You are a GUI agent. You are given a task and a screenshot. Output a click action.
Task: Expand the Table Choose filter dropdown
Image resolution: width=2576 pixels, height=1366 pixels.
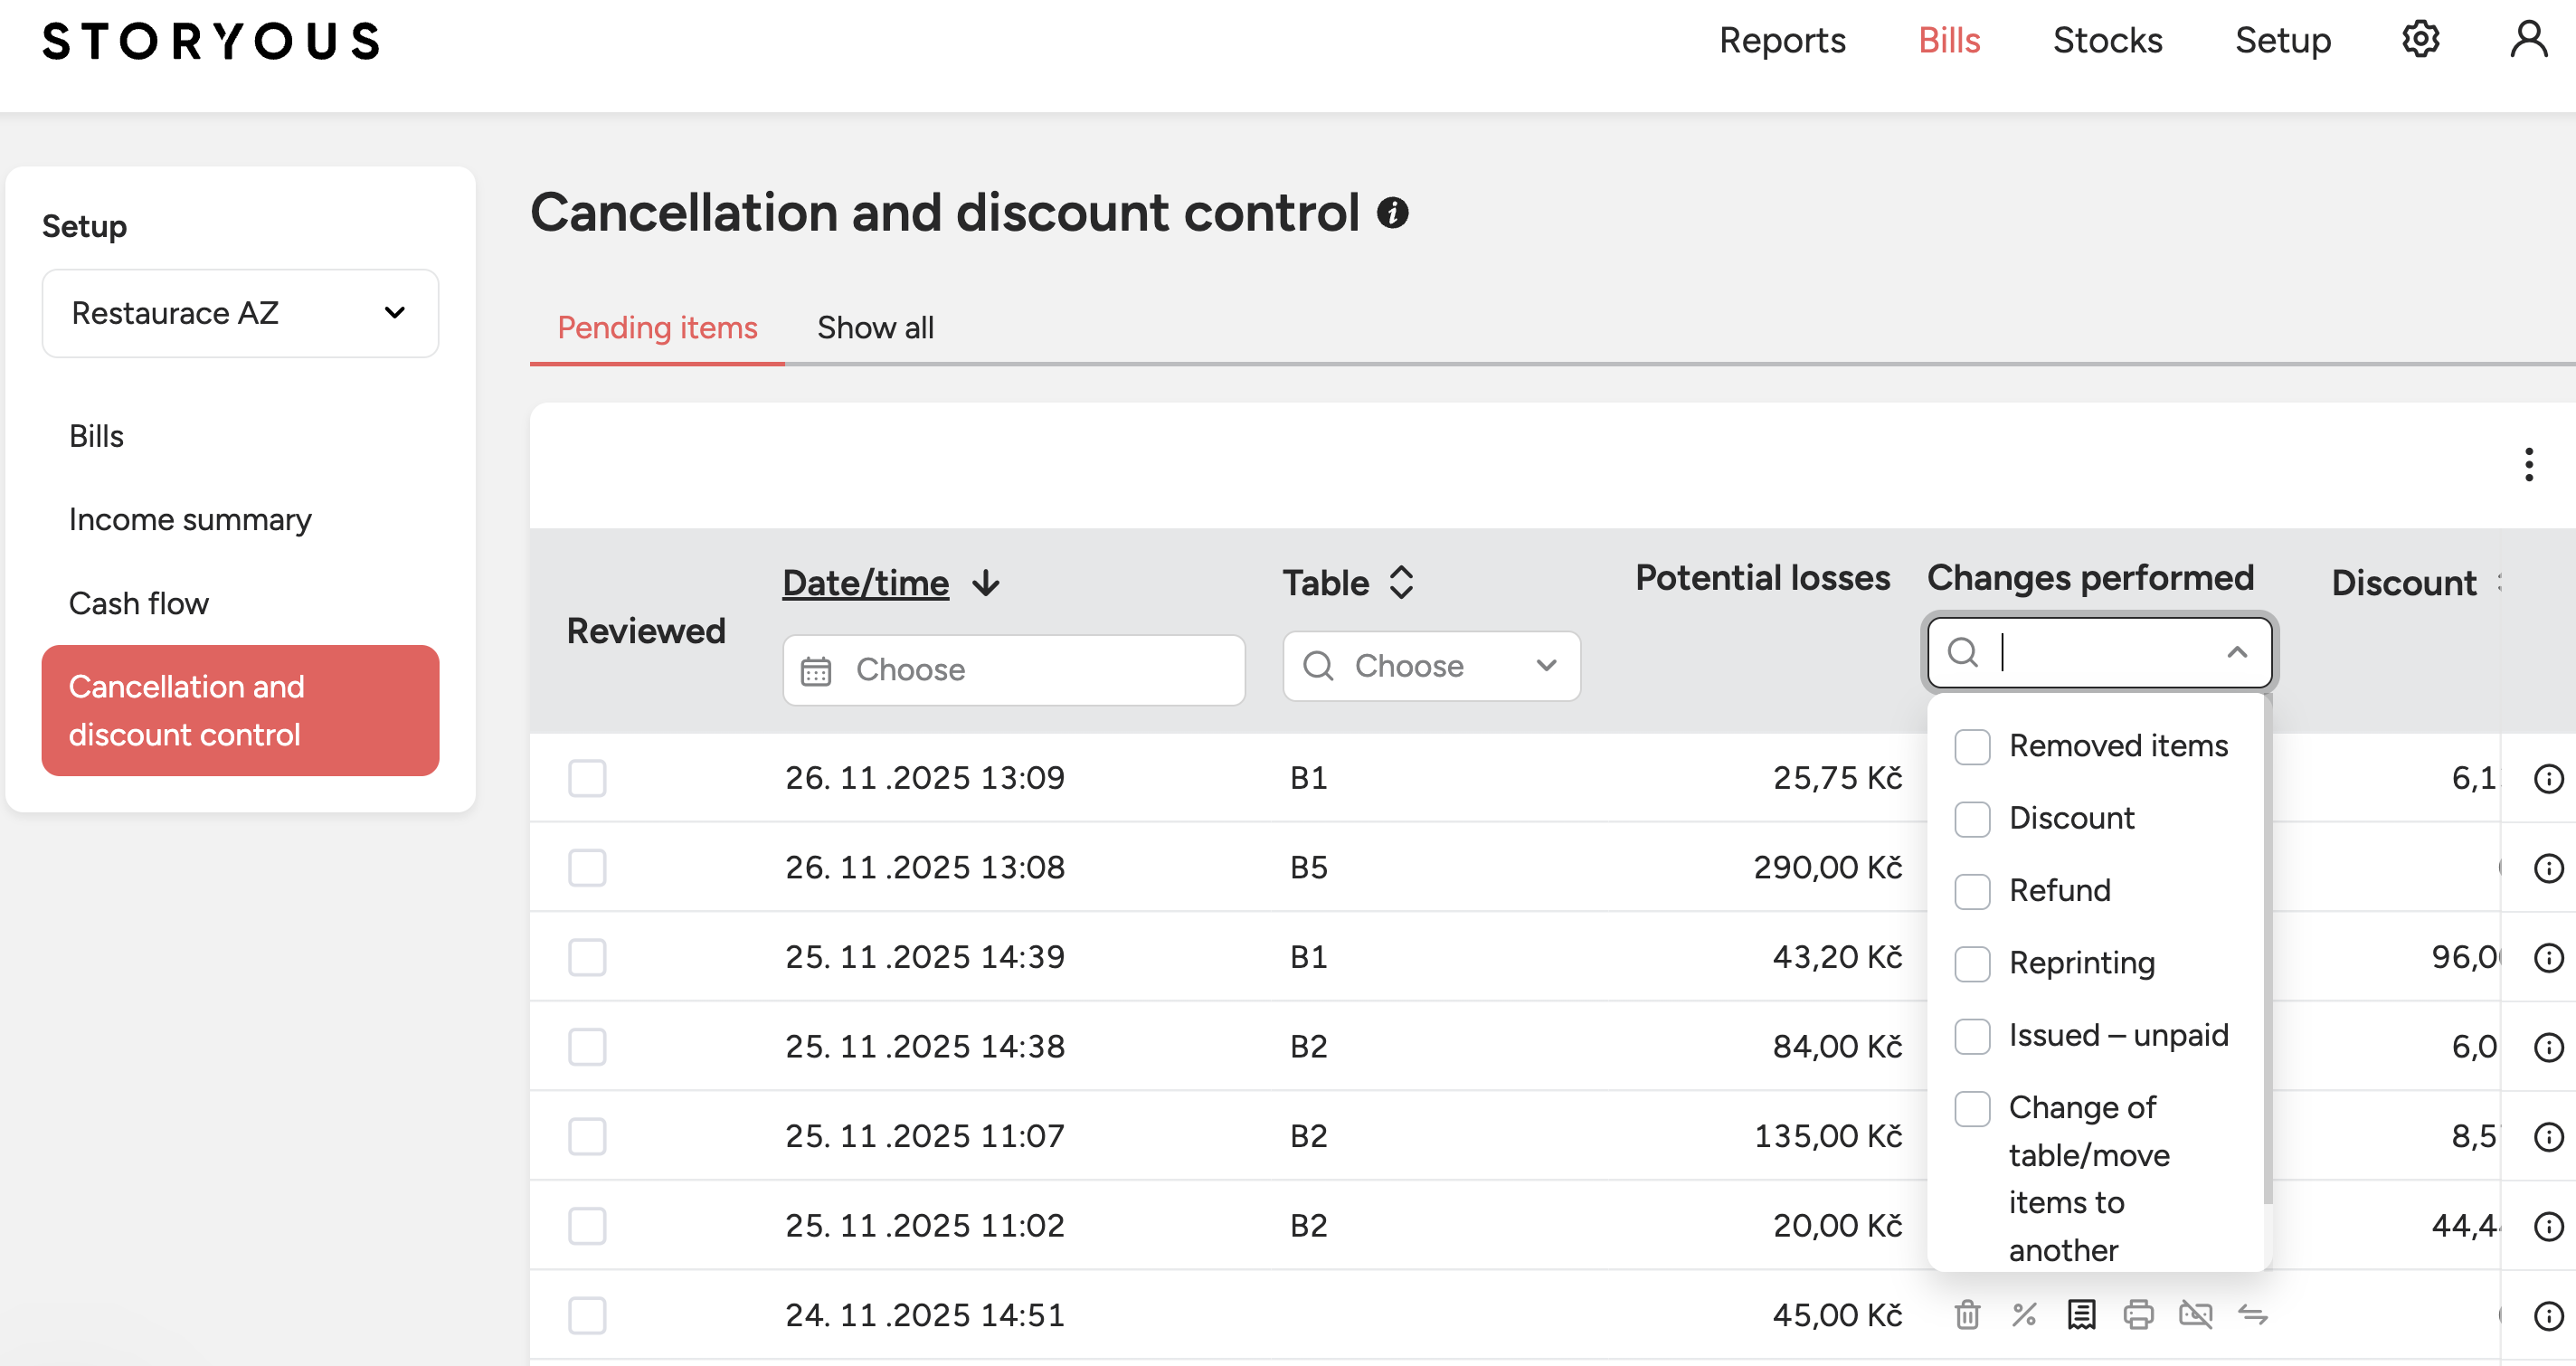1431,666
